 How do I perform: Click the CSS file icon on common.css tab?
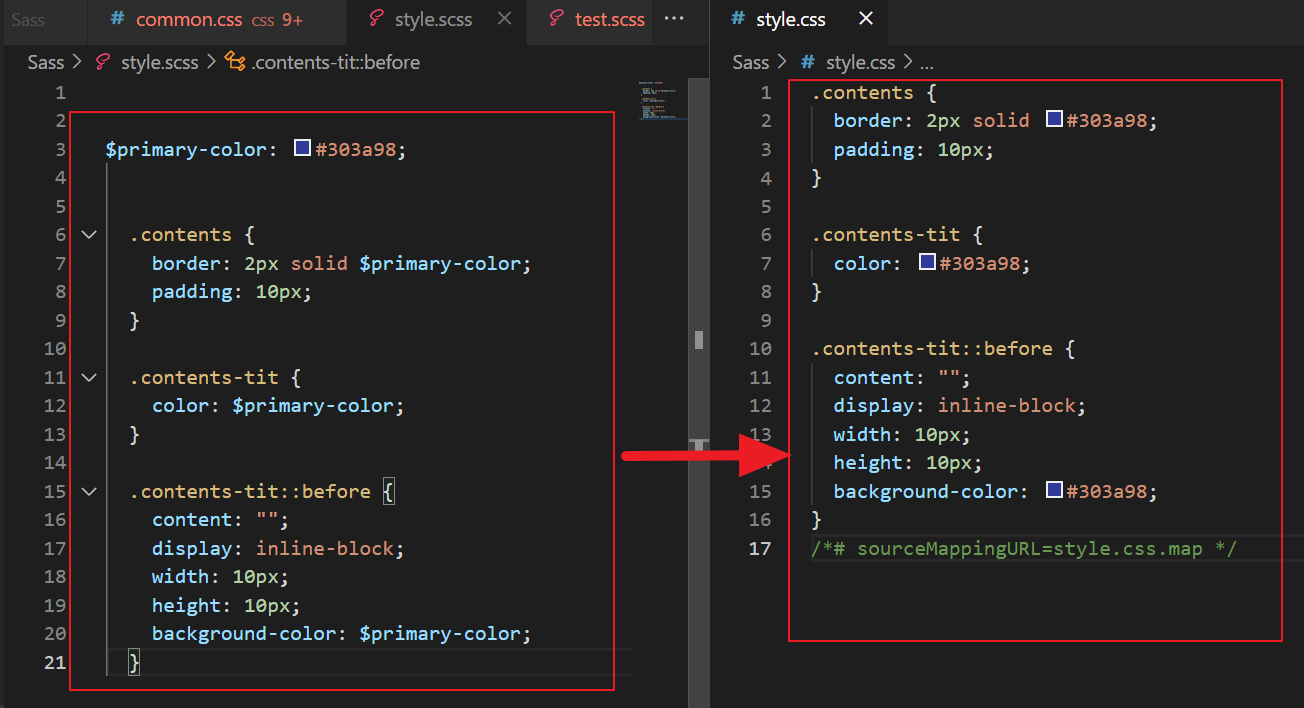click(117, 19)
